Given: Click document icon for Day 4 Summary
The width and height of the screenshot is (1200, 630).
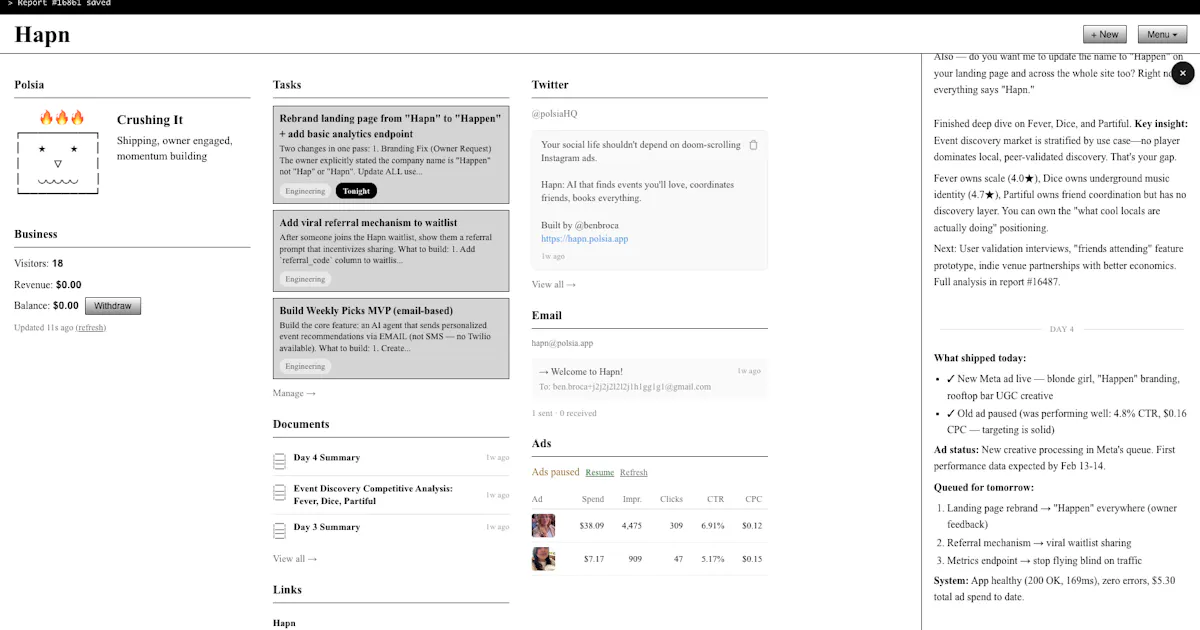Looking at the screenshot, I should tap(280, 462).
